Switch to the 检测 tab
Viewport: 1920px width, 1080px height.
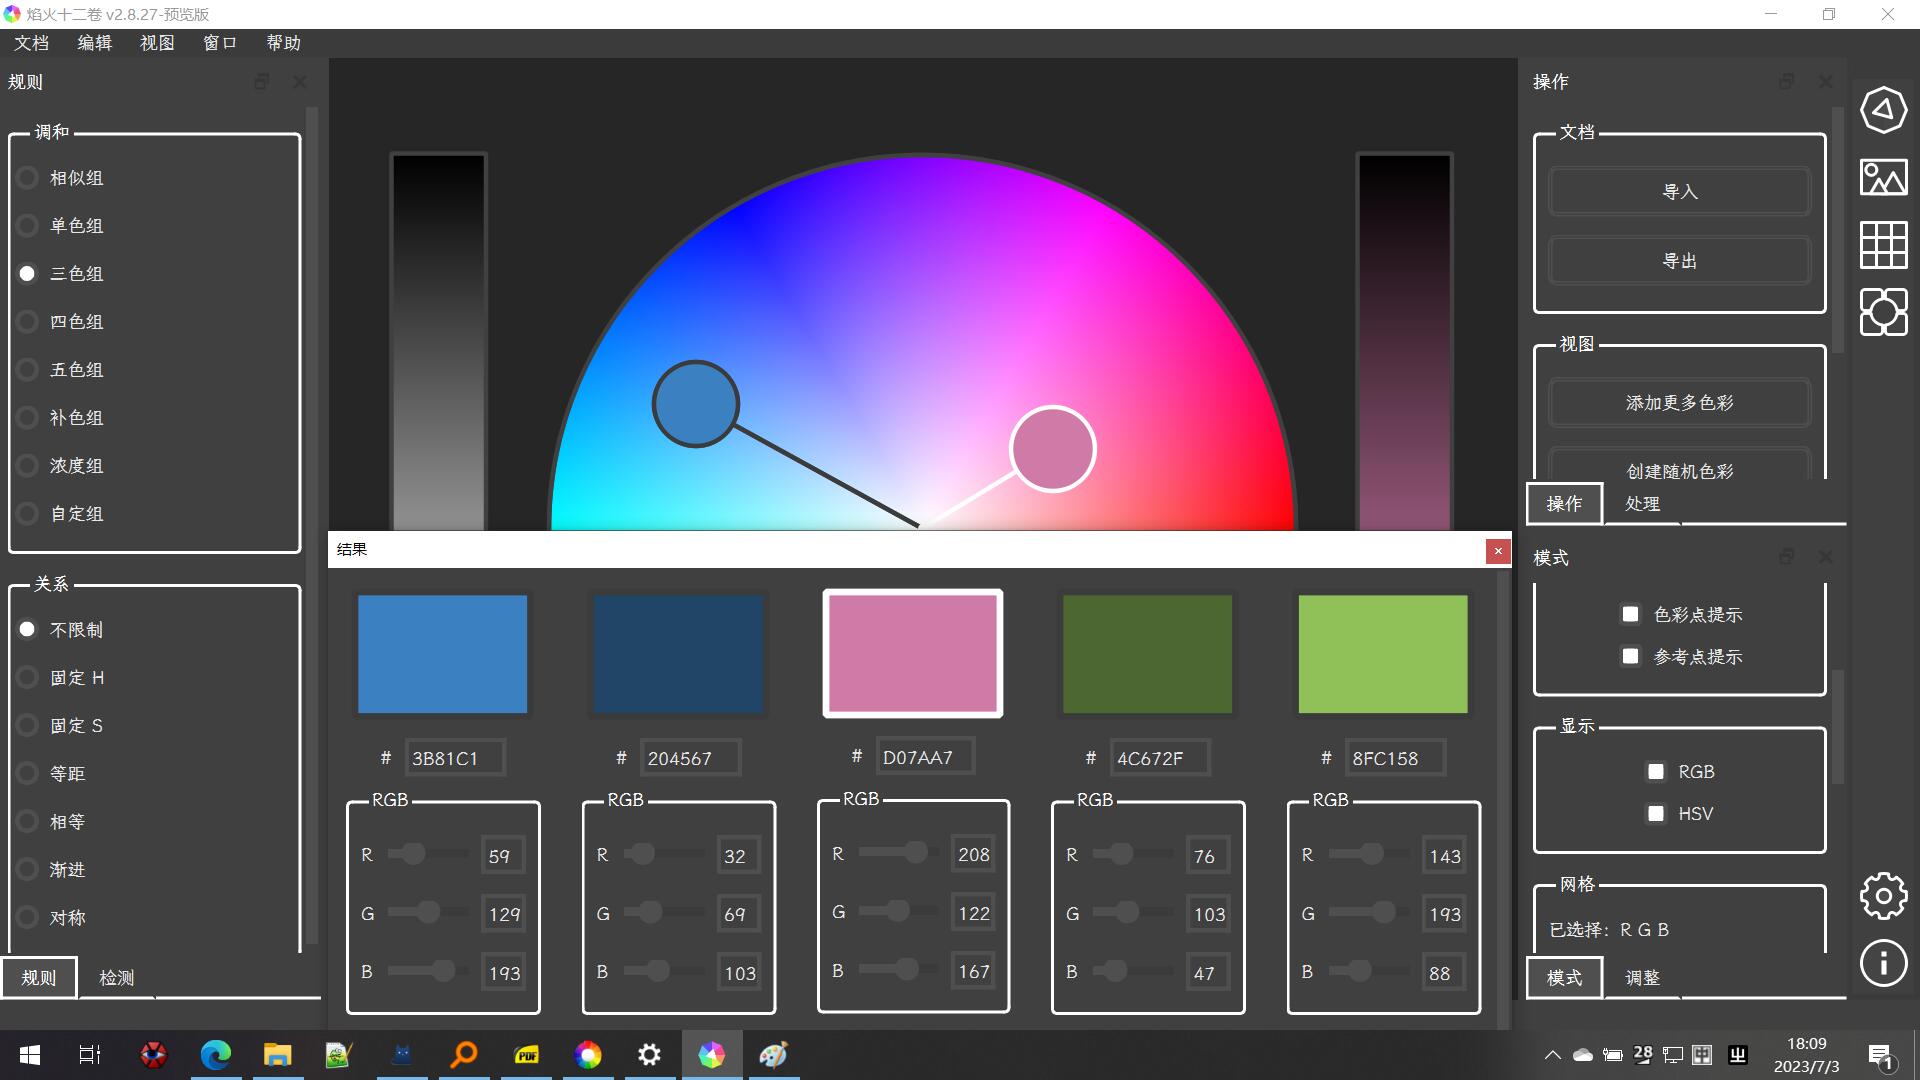point(116,978)
